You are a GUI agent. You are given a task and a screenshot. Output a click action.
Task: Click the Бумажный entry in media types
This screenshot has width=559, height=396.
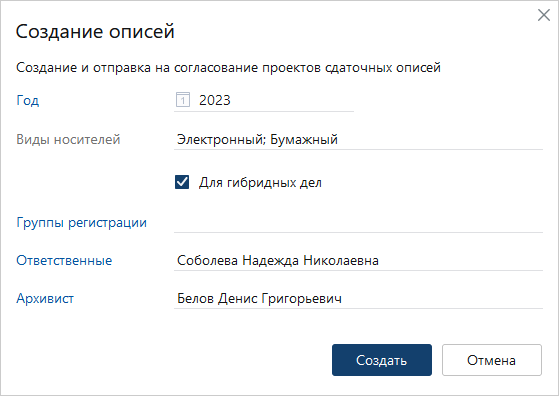click(304, 139)
